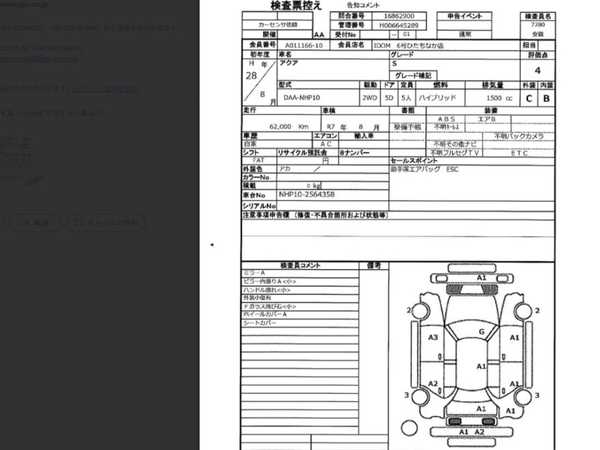Click the overall evaluation score 4
The width and height of the screenshot is (600, 450).
(x=538, y=70)
